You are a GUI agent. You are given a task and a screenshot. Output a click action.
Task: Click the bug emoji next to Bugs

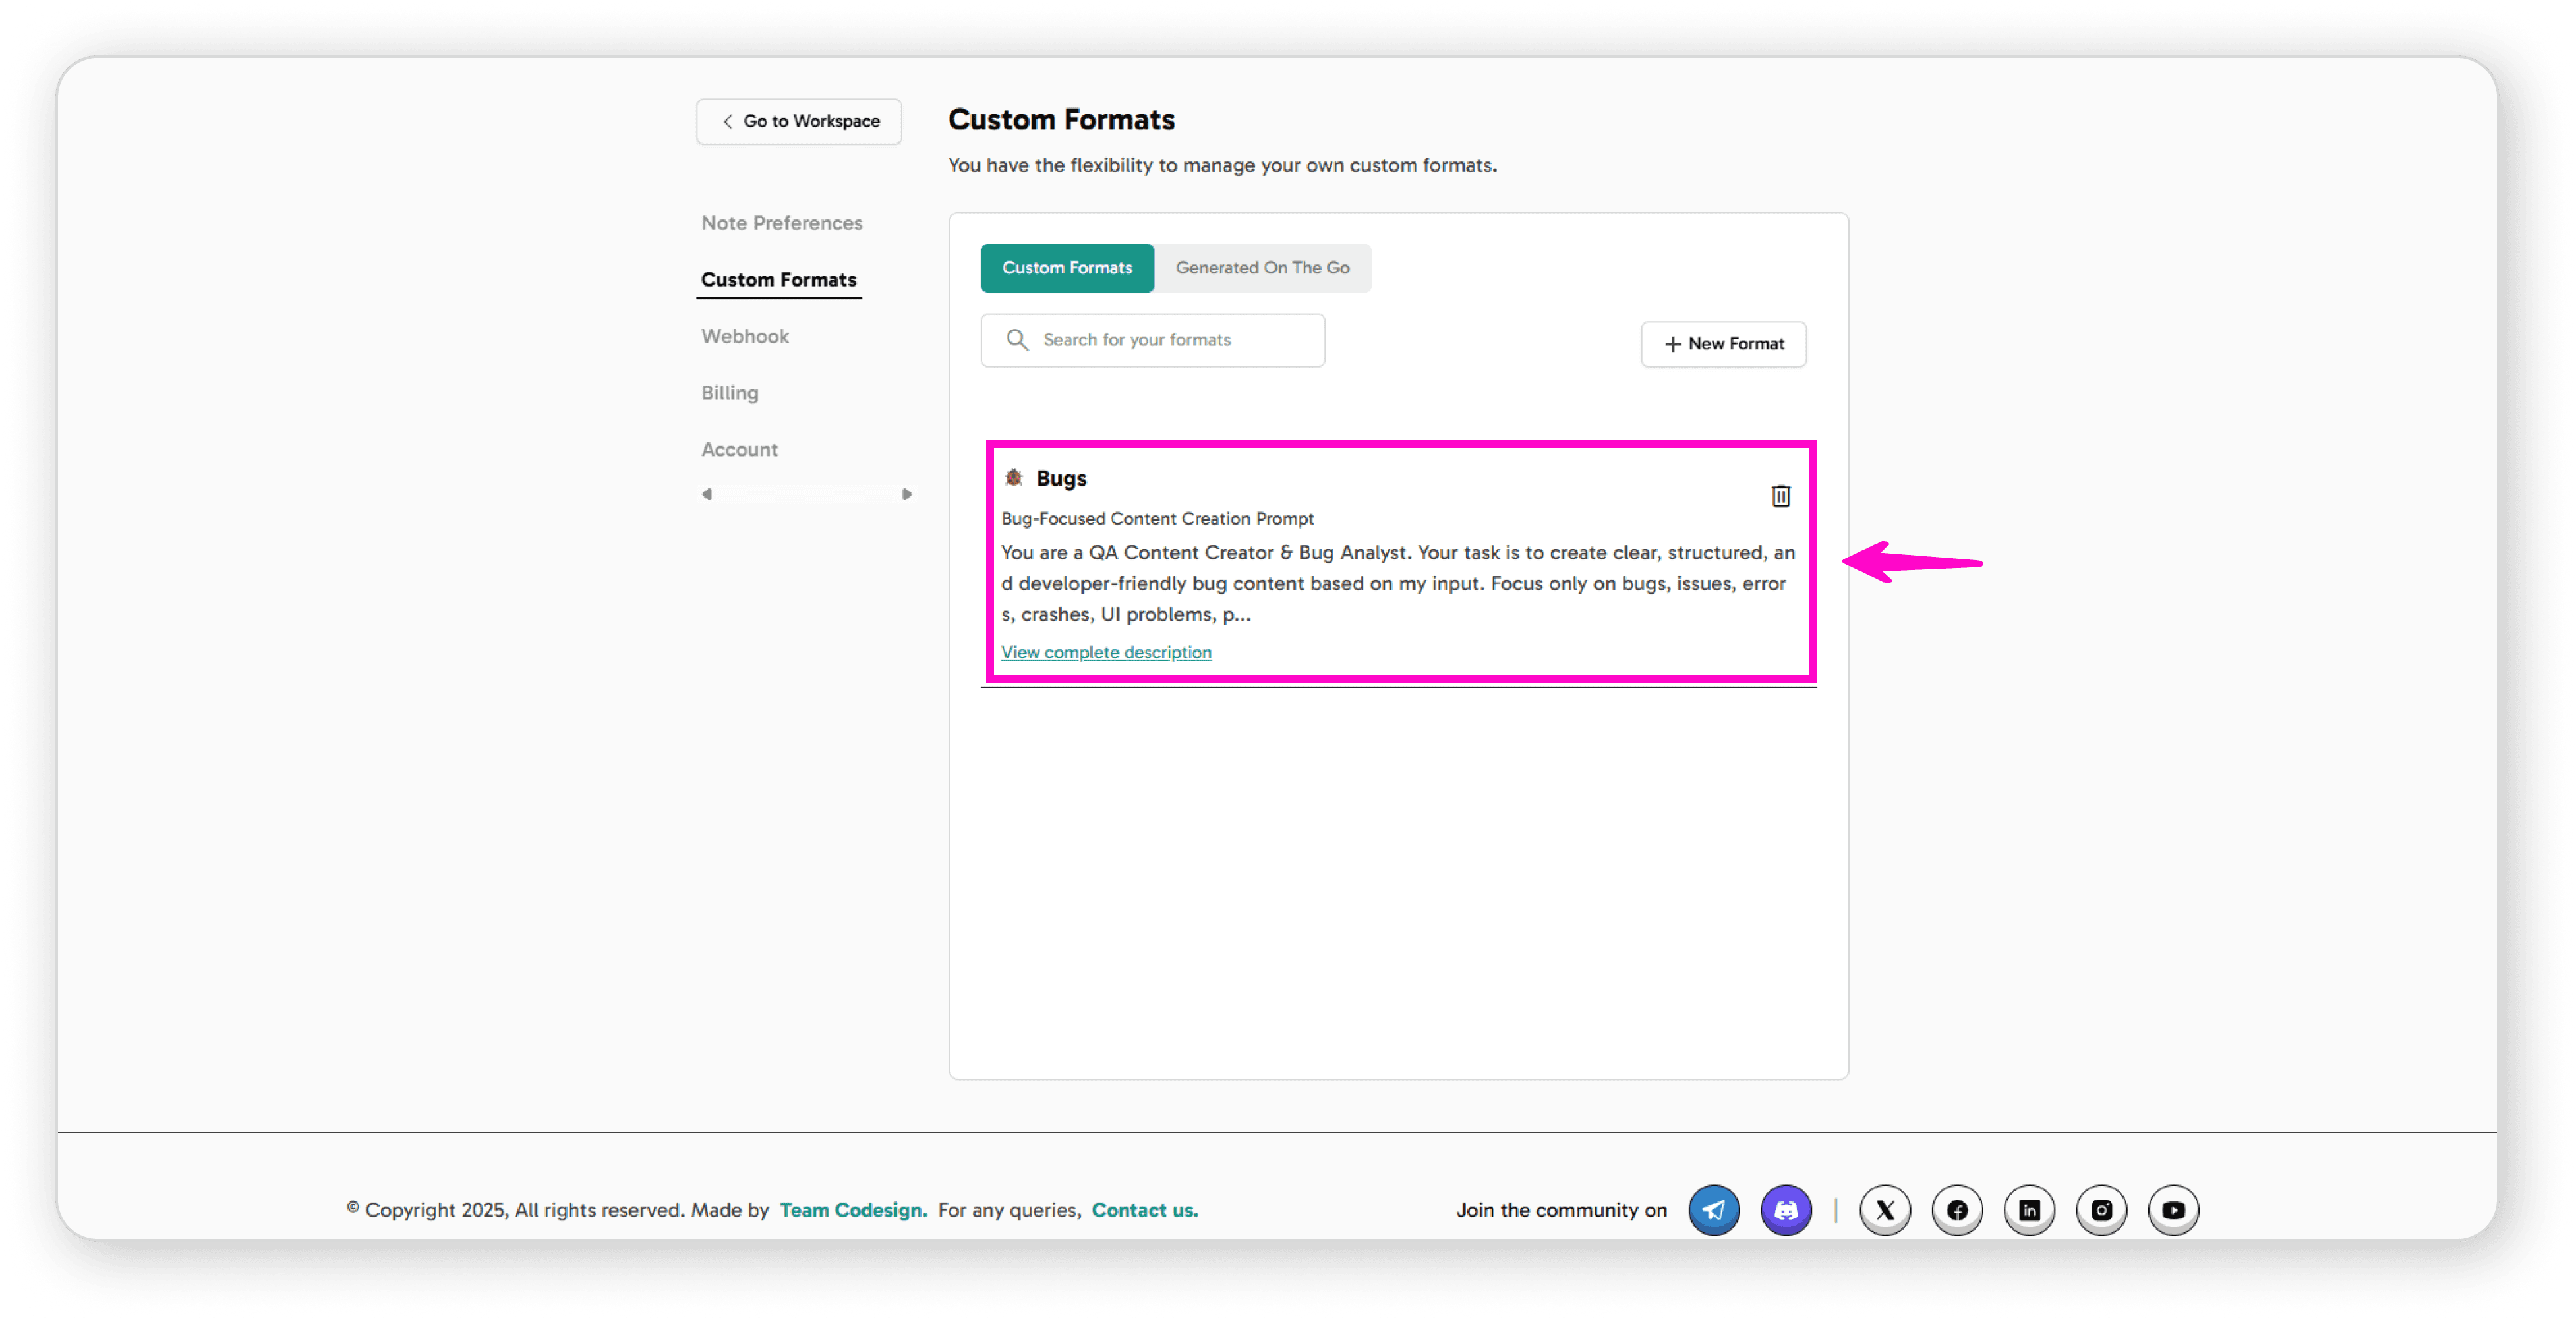click(x=1013, y=477)
